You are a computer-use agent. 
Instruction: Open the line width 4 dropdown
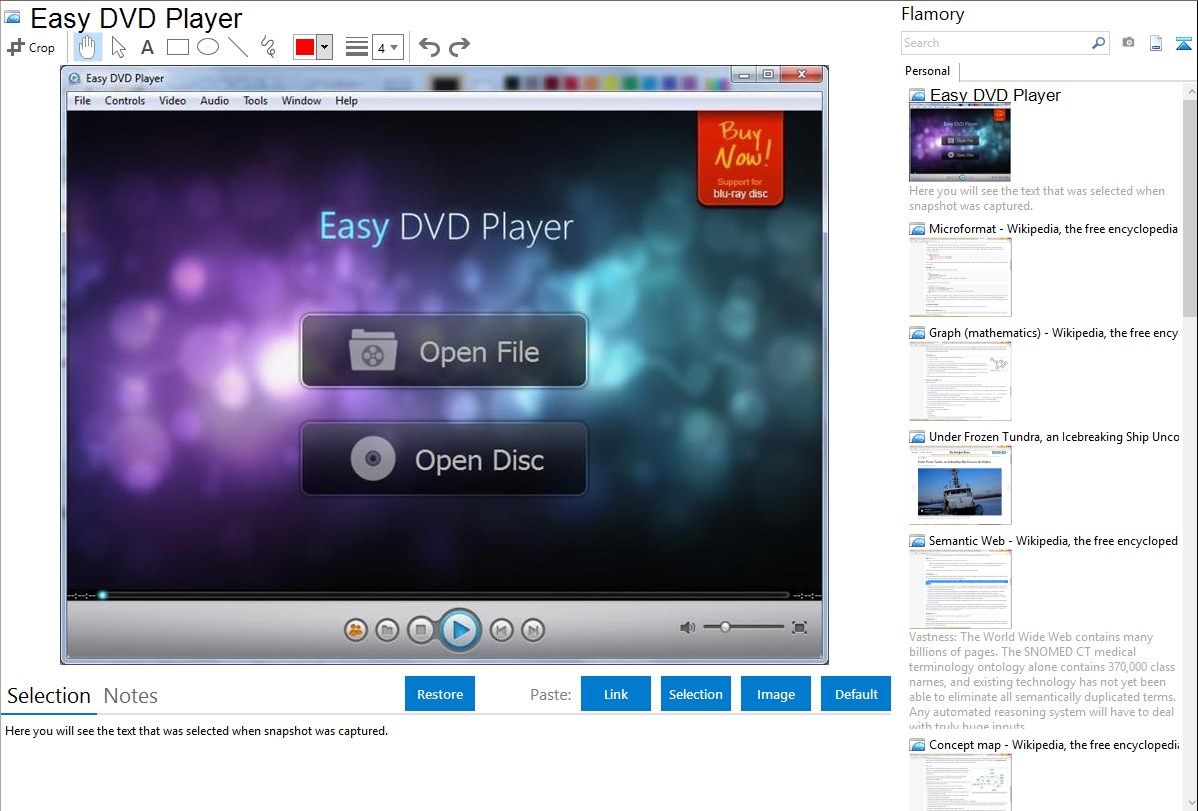pyautogui.click(x=388, y=47)
